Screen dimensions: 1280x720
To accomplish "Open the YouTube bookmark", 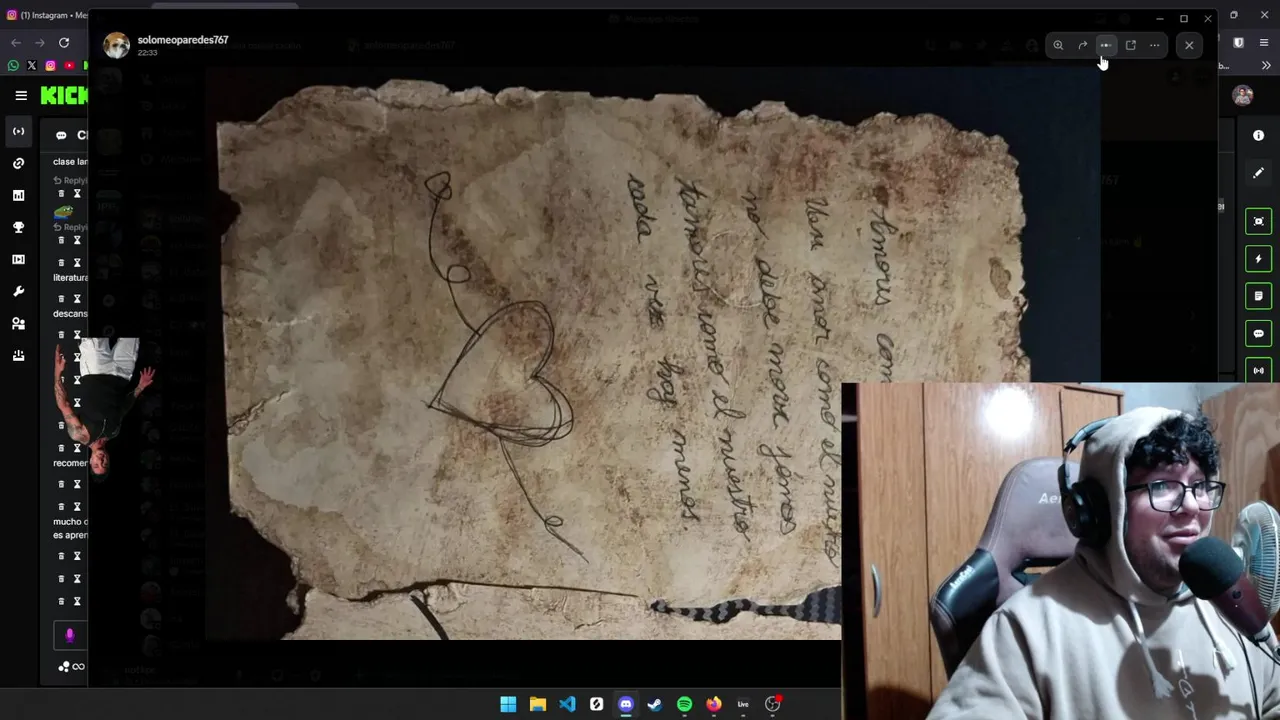I will 69,66.
